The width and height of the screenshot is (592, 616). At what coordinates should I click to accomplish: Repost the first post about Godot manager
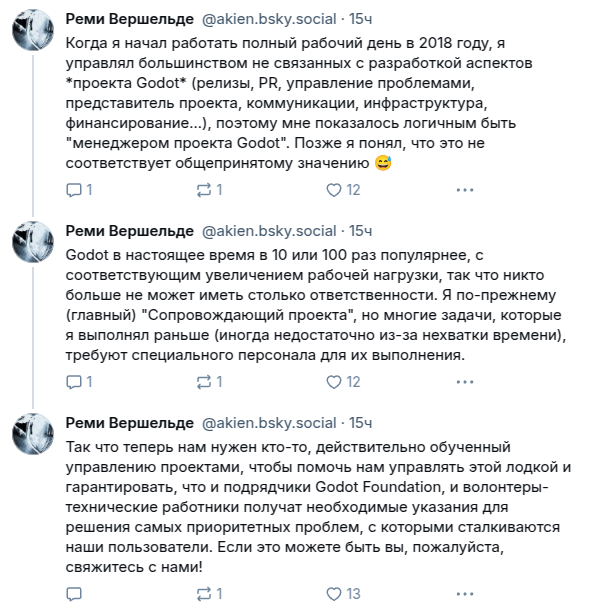tap(209, 190)
